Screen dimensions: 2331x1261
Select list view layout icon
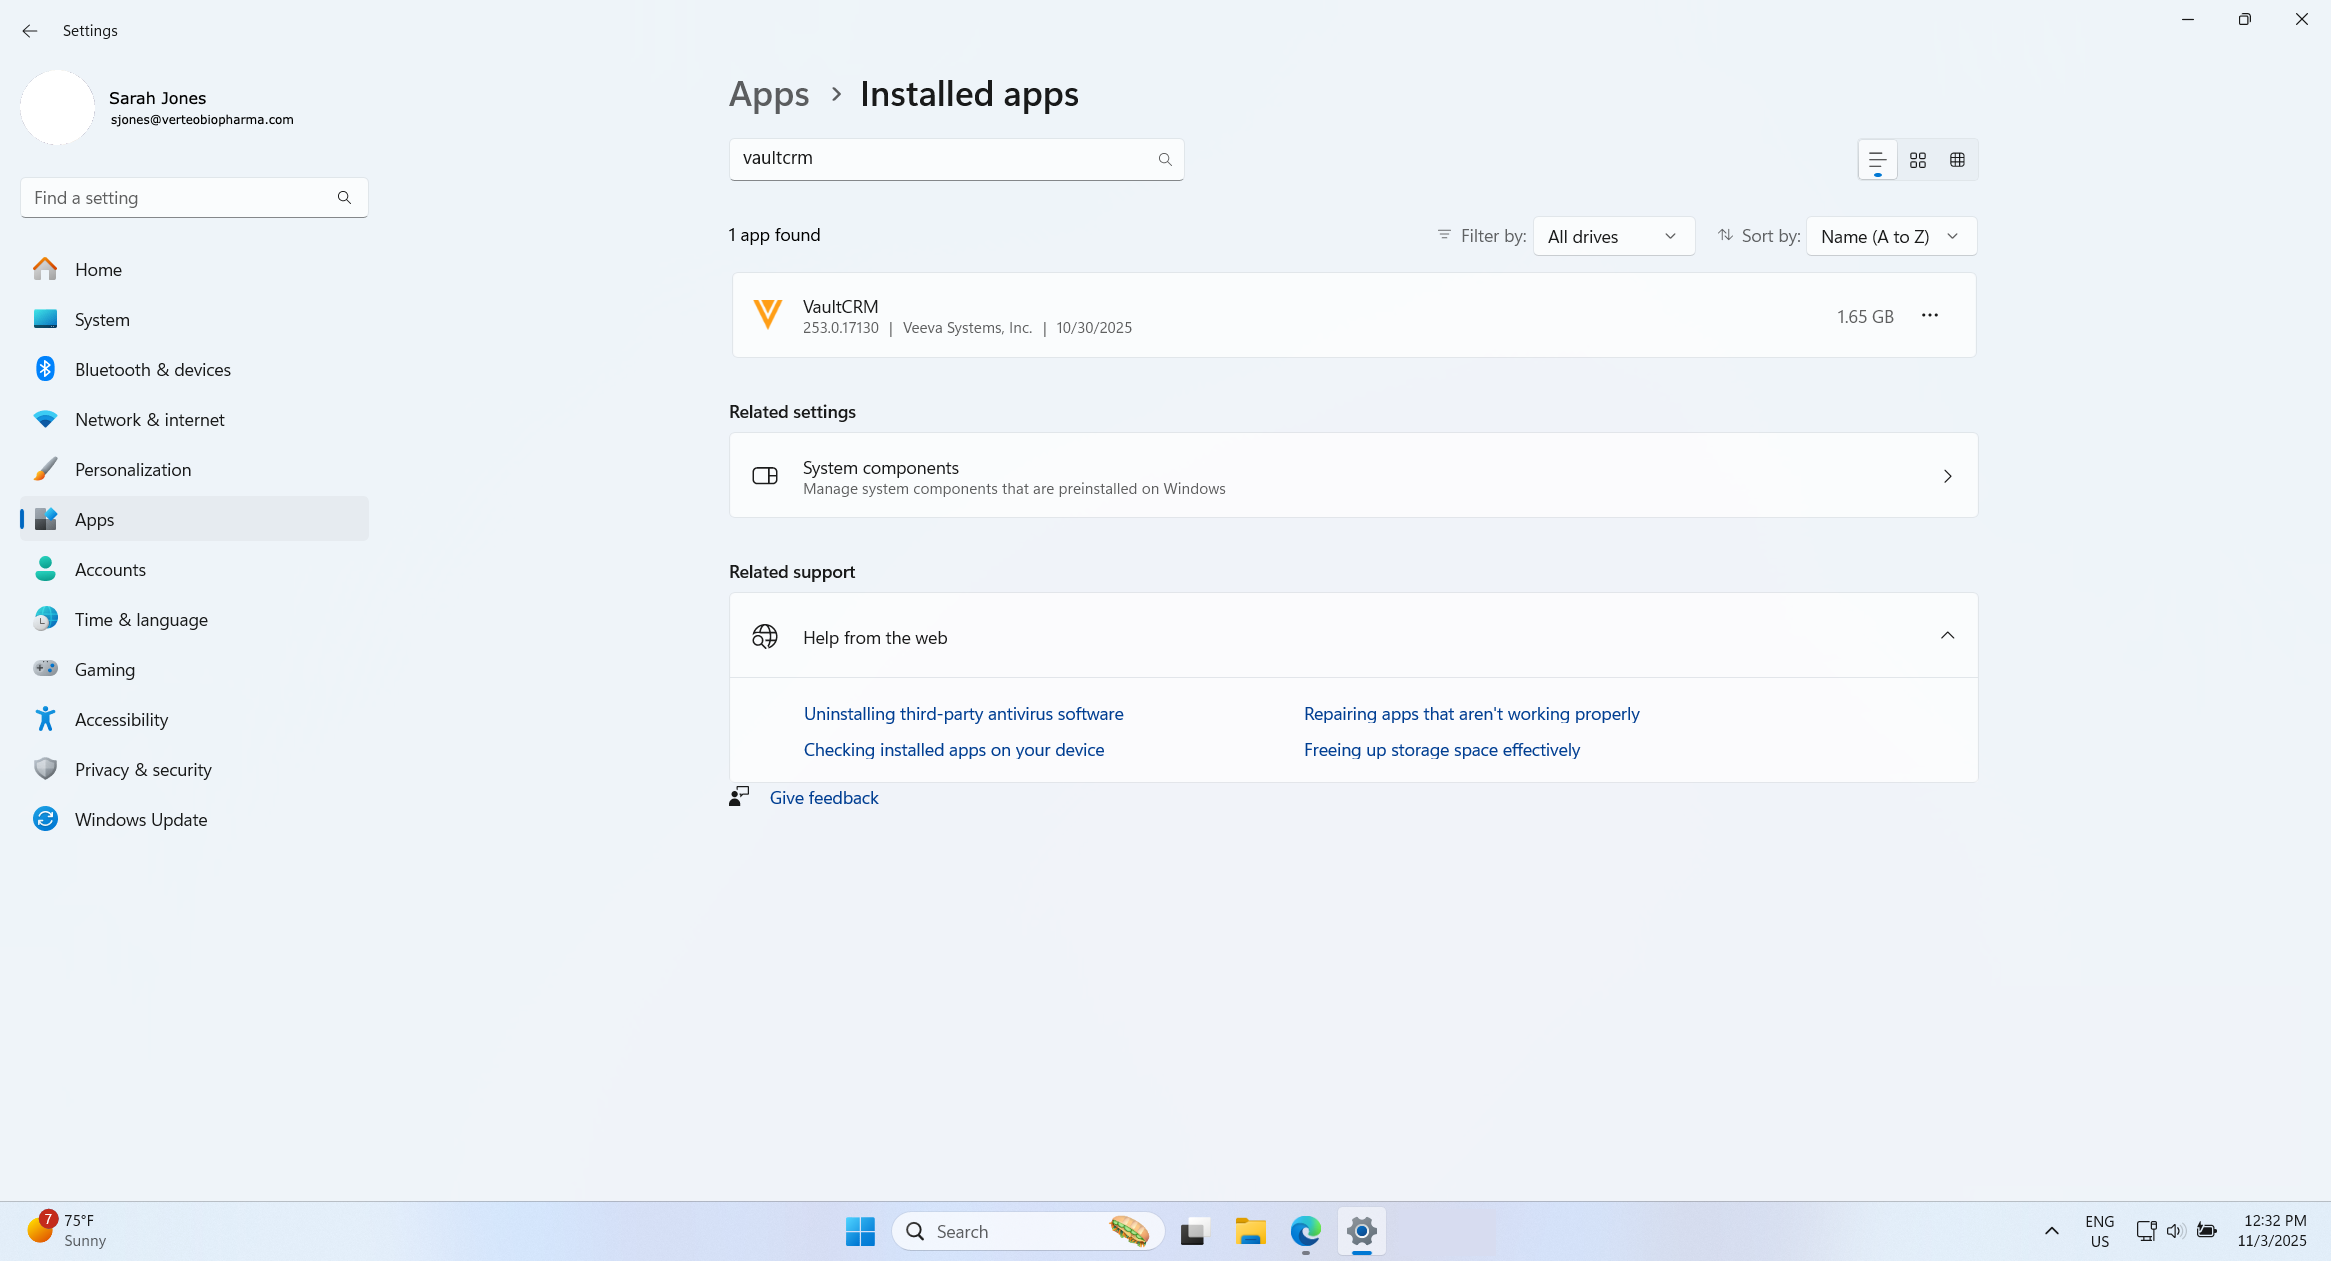pyautogui.click(x=1877, y=160)
